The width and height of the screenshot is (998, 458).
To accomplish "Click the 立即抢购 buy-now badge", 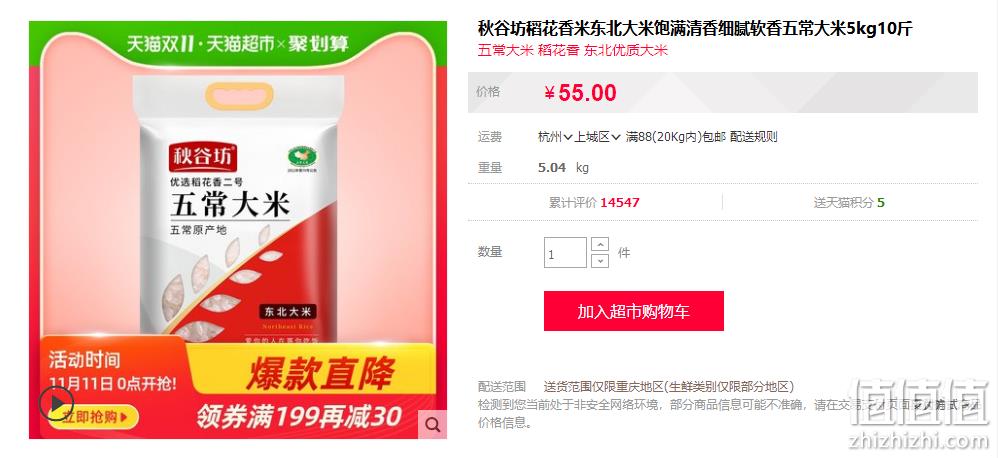I will (x=94, y=417).
